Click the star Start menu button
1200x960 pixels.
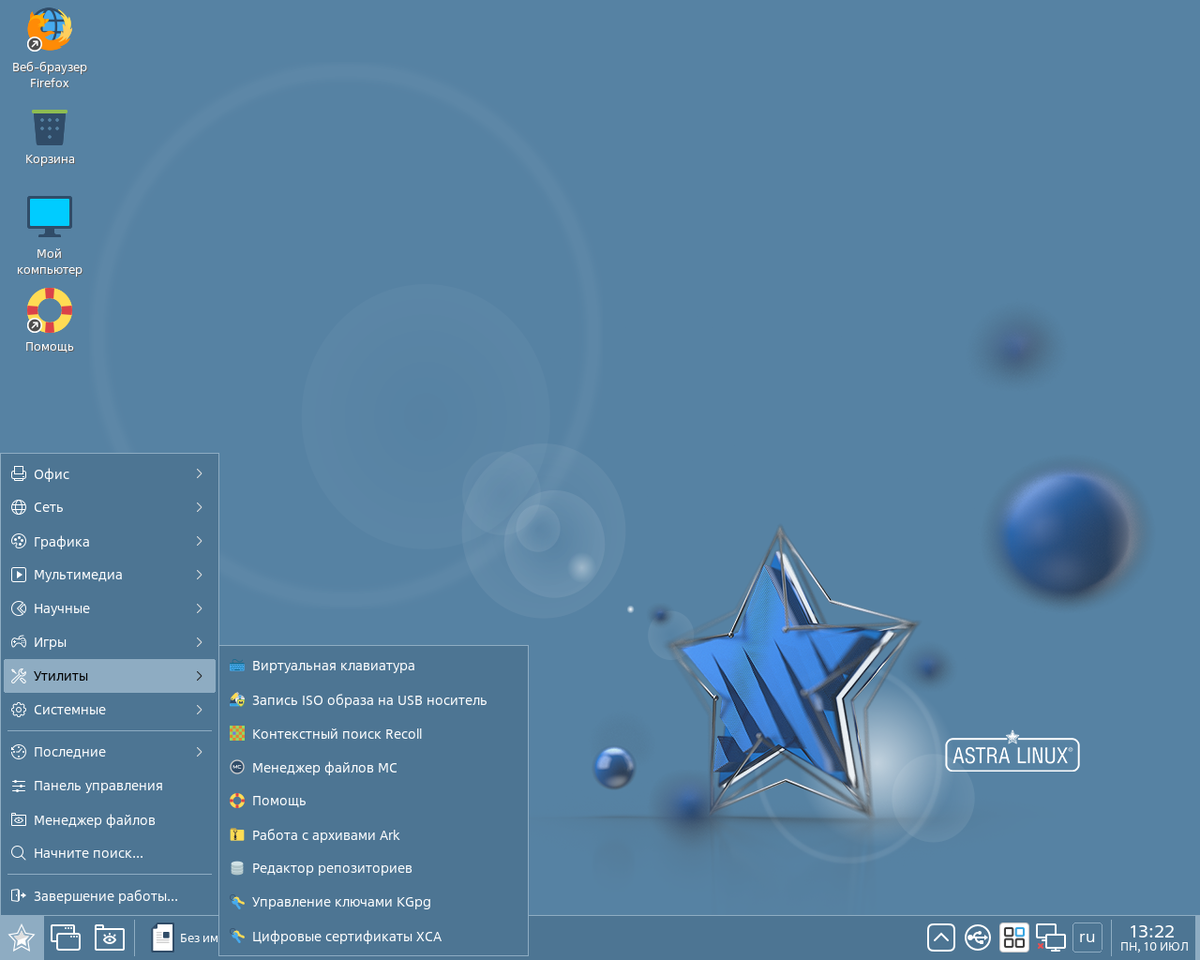coord(21,938)
